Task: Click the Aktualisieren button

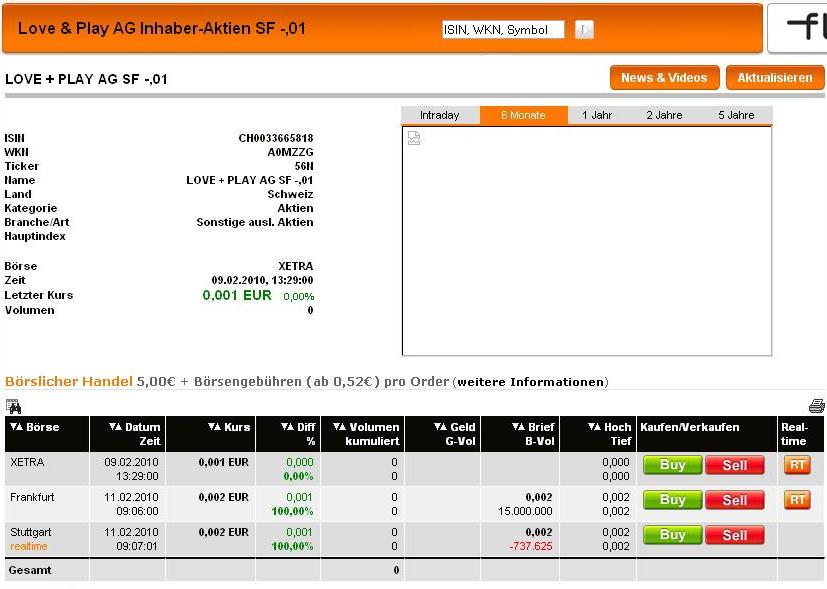Action: pyautogui.click(x=775, y=78)
